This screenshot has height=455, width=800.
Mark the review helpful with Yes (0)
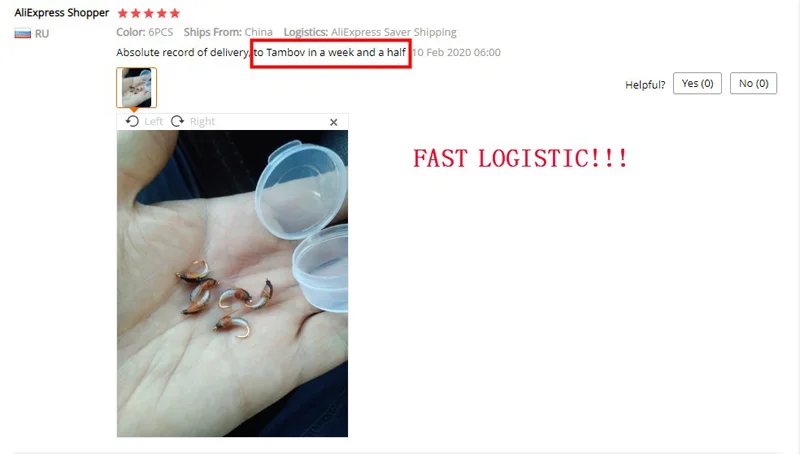(x=697, y=83)
